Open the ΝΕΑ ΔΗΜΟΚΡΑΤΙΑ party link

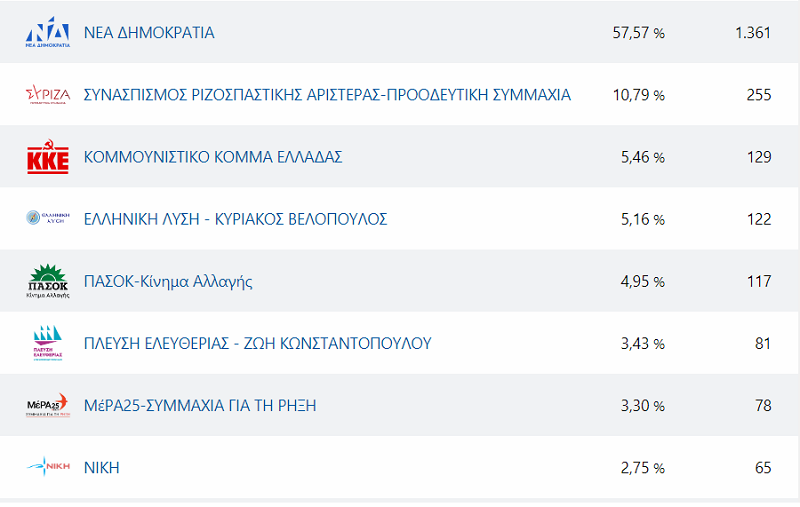click(x=149, y=33)
